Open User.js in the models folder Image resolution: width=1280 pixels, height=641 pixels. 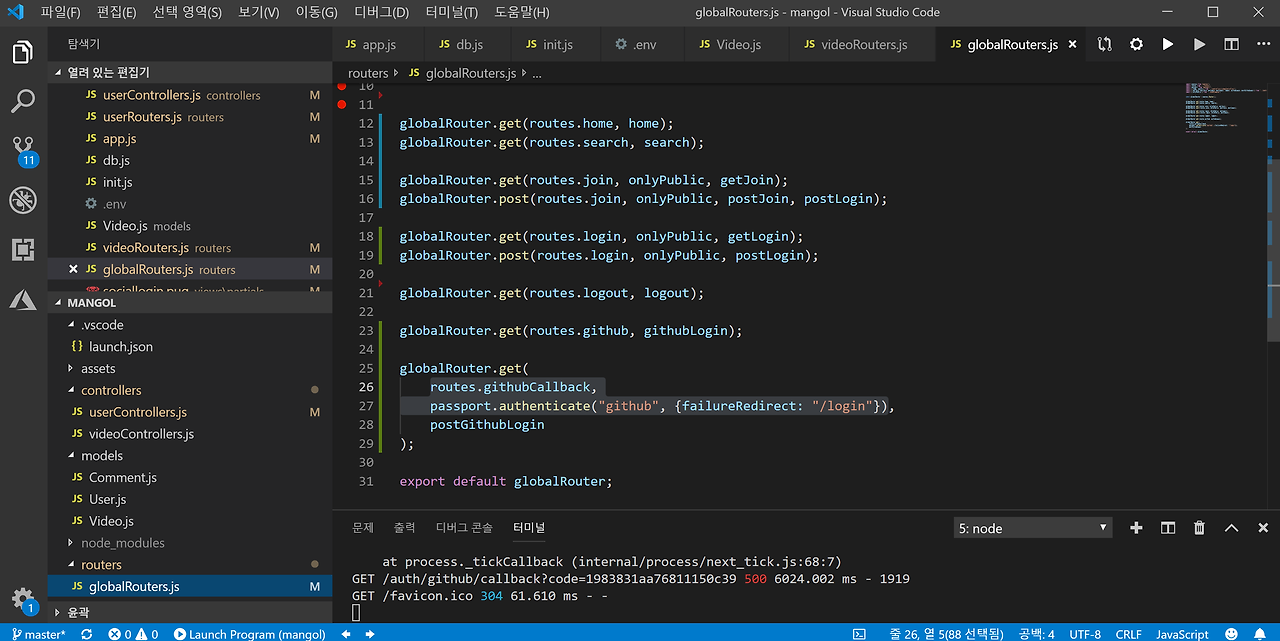[x=107, y=499]
